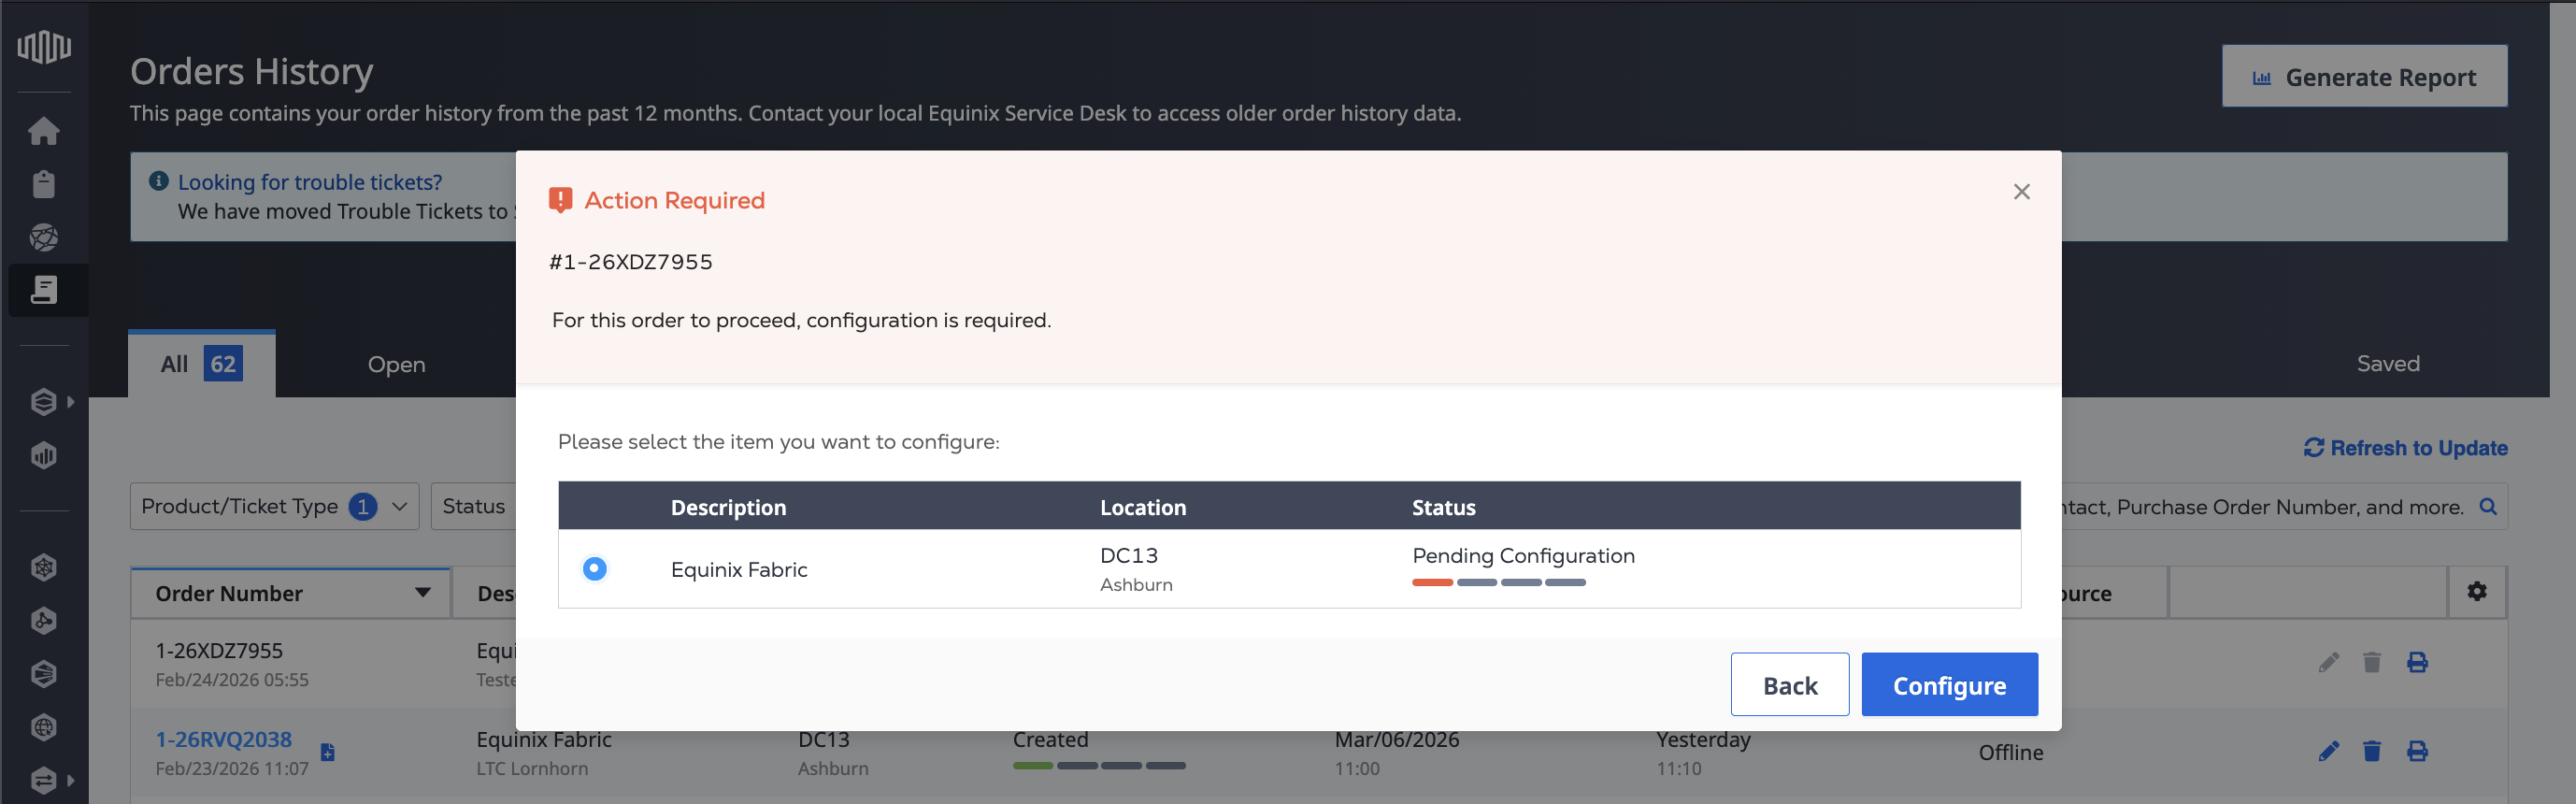Delete order 1-26RVQ2038 with trash icon

2371,751
